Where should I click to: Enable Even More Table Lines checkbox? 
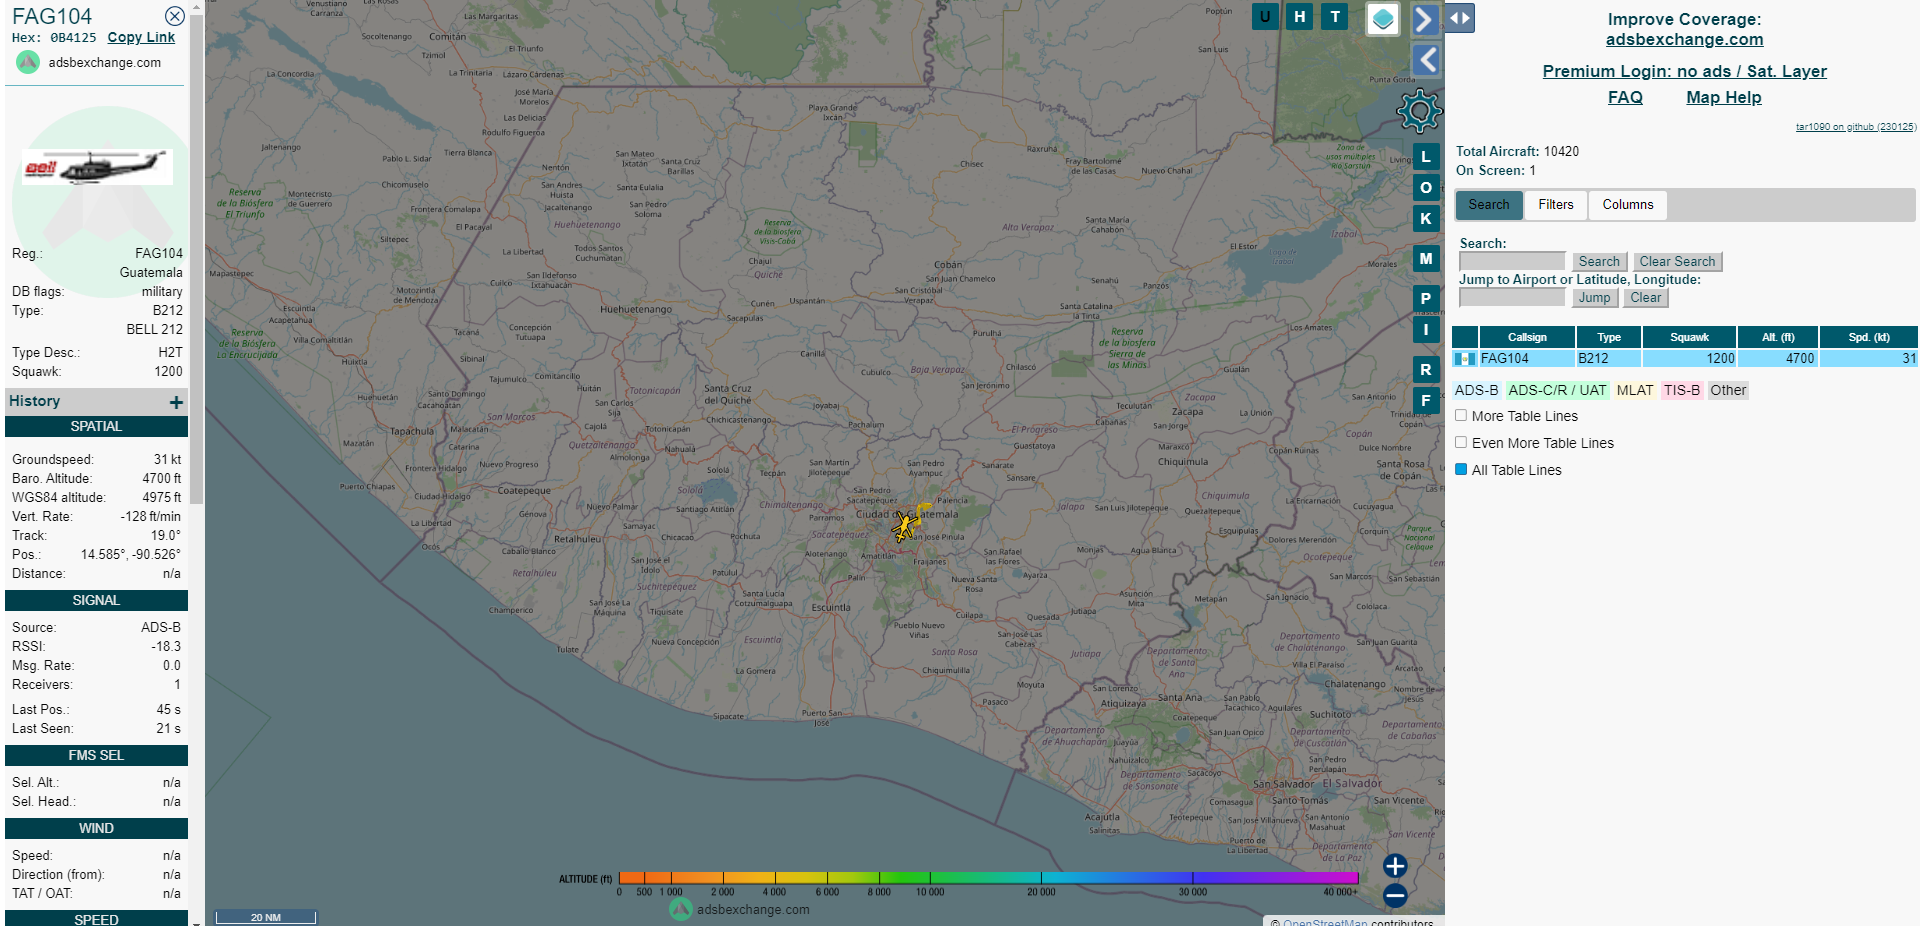[x=1461, y=443]
